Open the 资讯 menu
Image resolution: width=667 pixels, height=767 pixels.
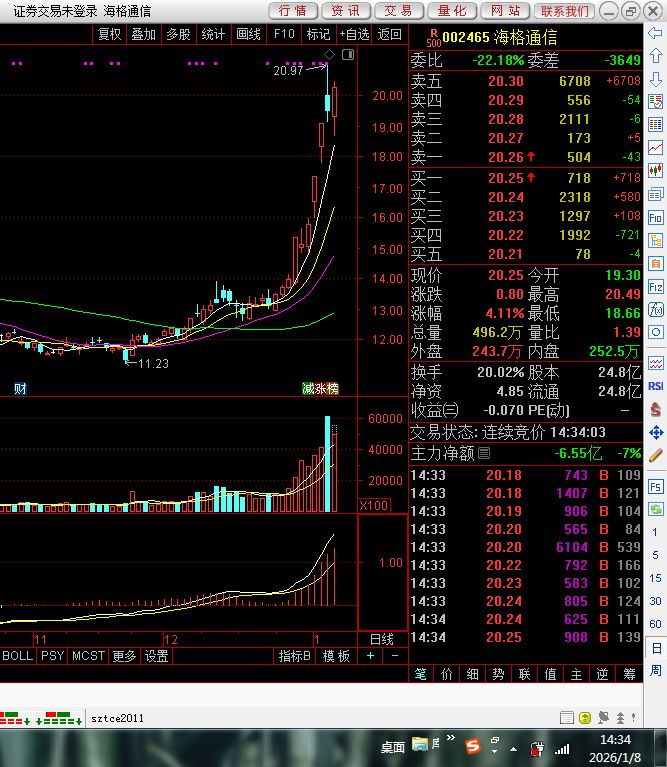(x=346, y=11)
